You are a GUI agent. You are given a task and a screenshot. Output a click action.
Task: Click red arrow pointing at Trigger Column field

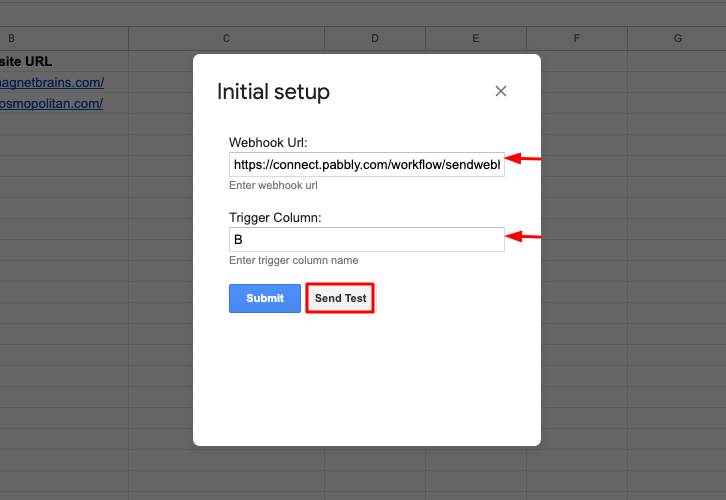click(523, 237)
